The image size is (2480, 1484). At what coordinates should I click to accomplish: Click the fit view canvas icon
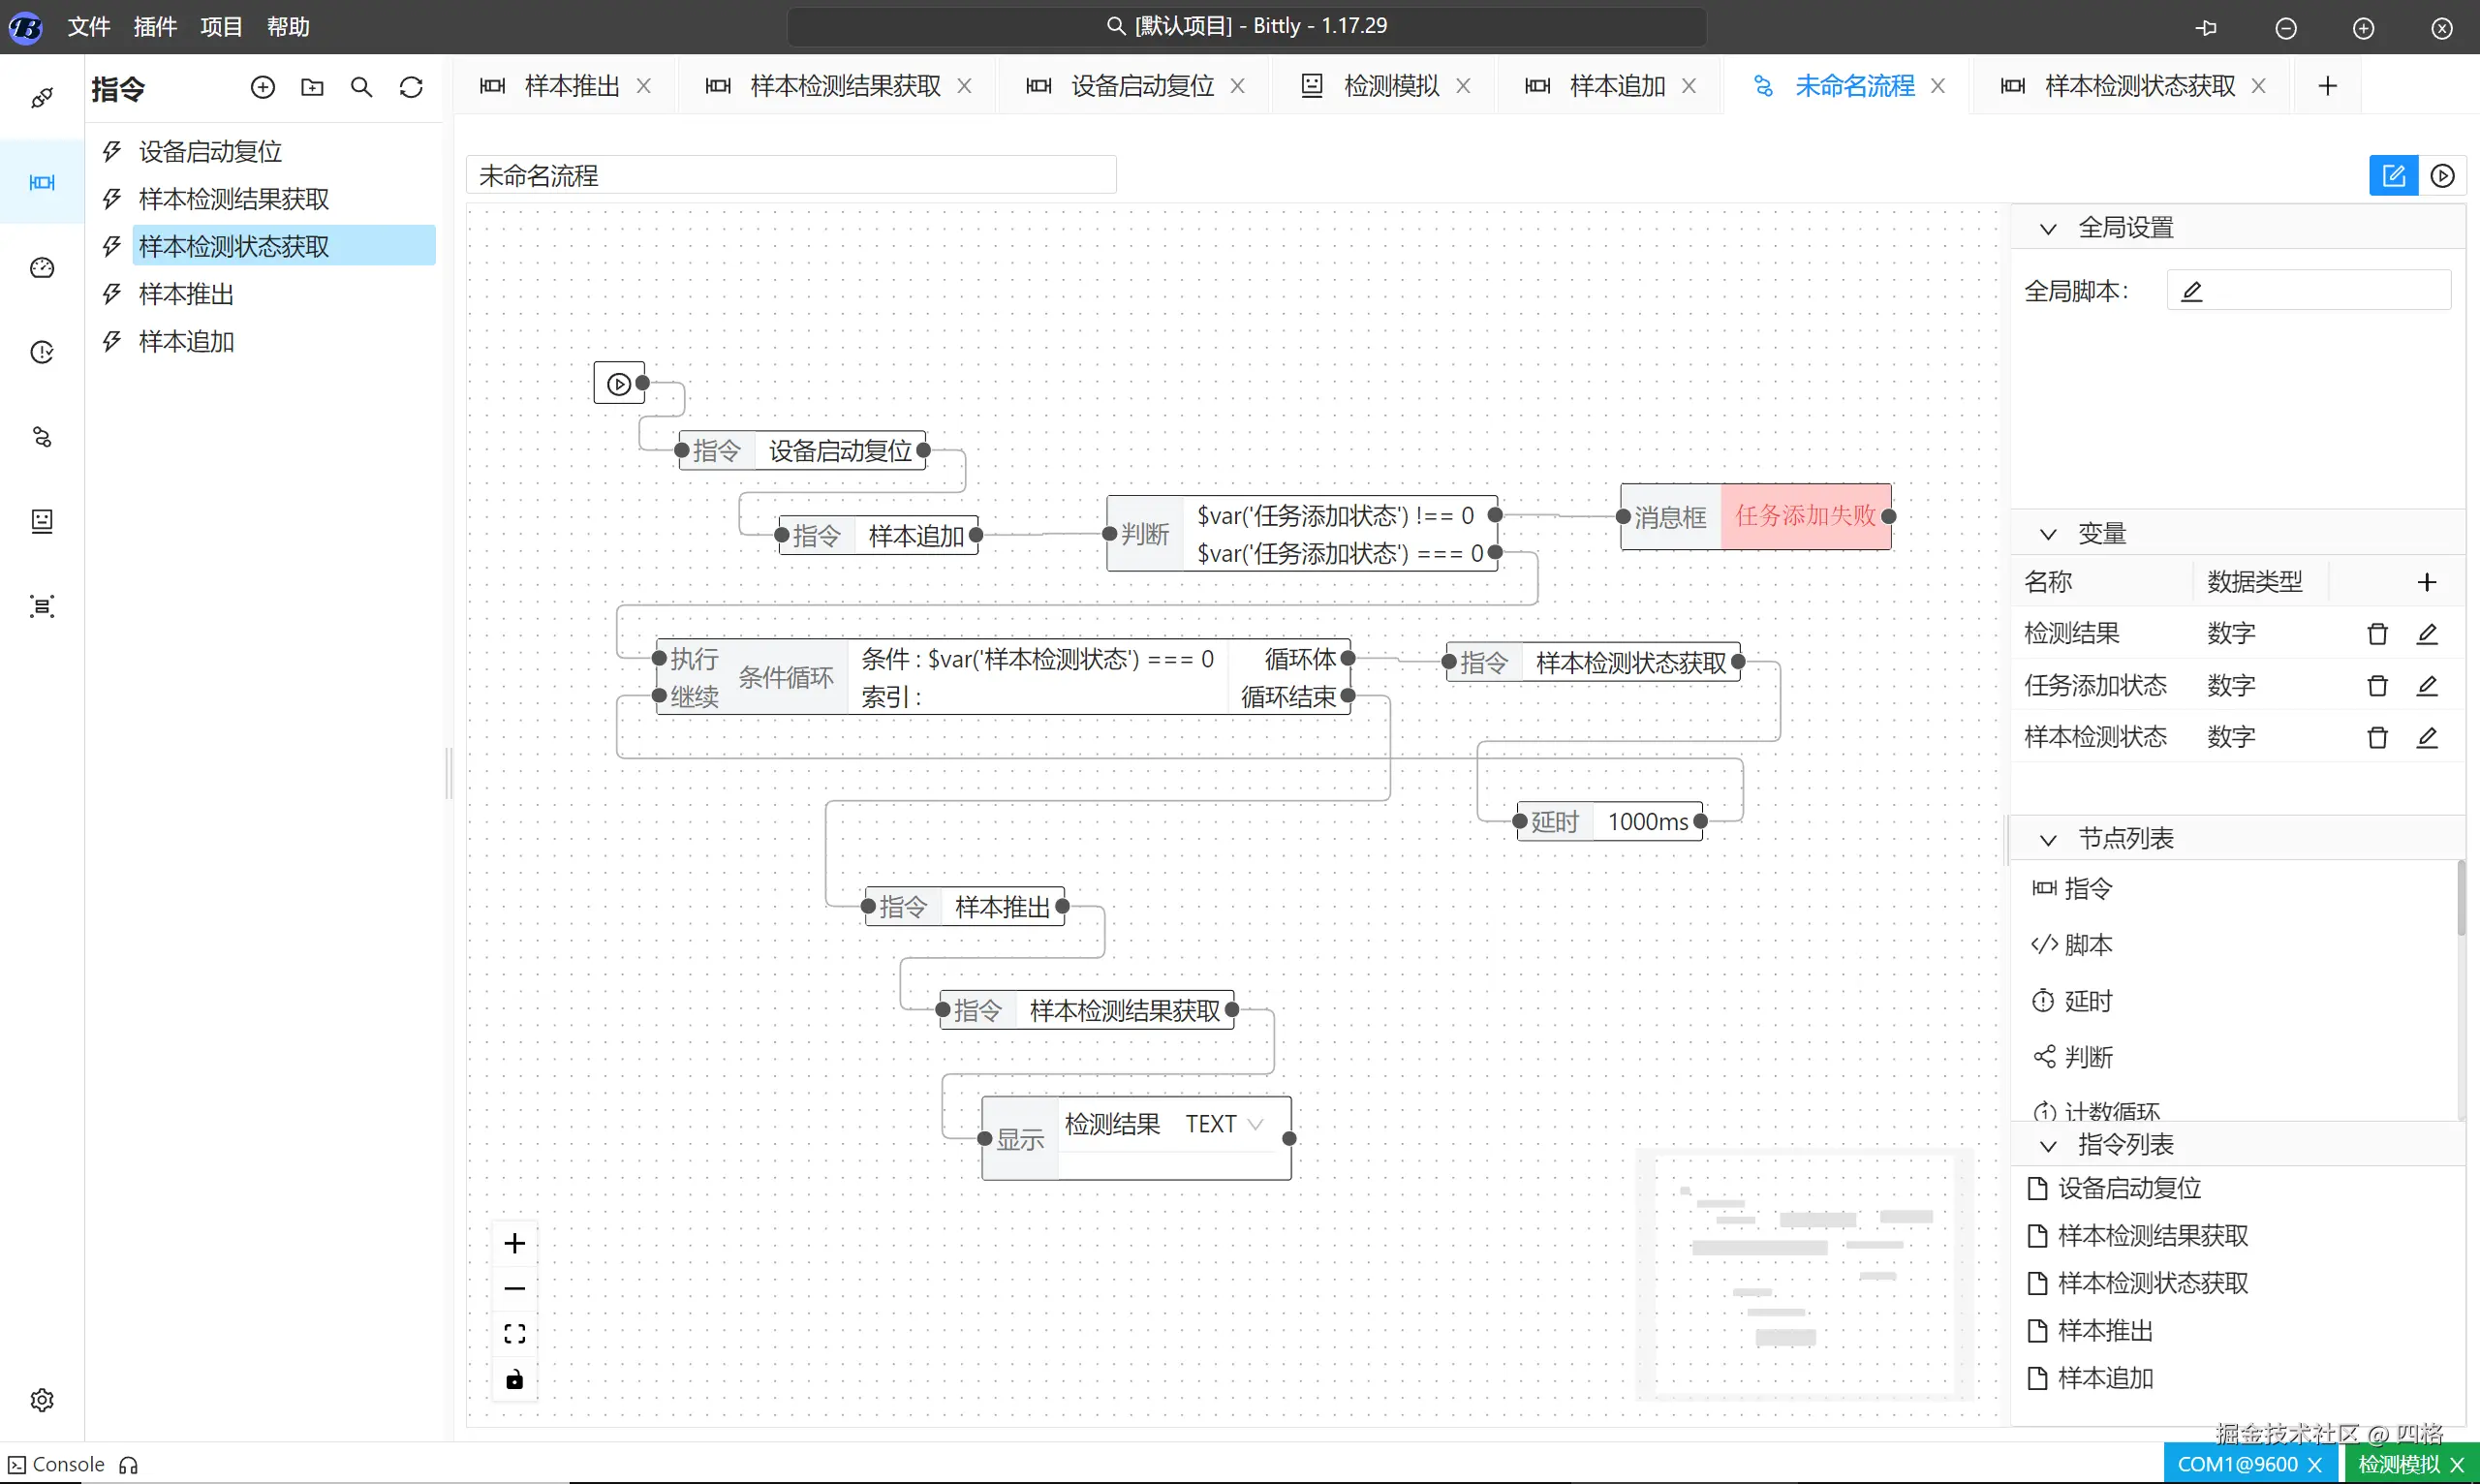click(x=514, y=1334)
